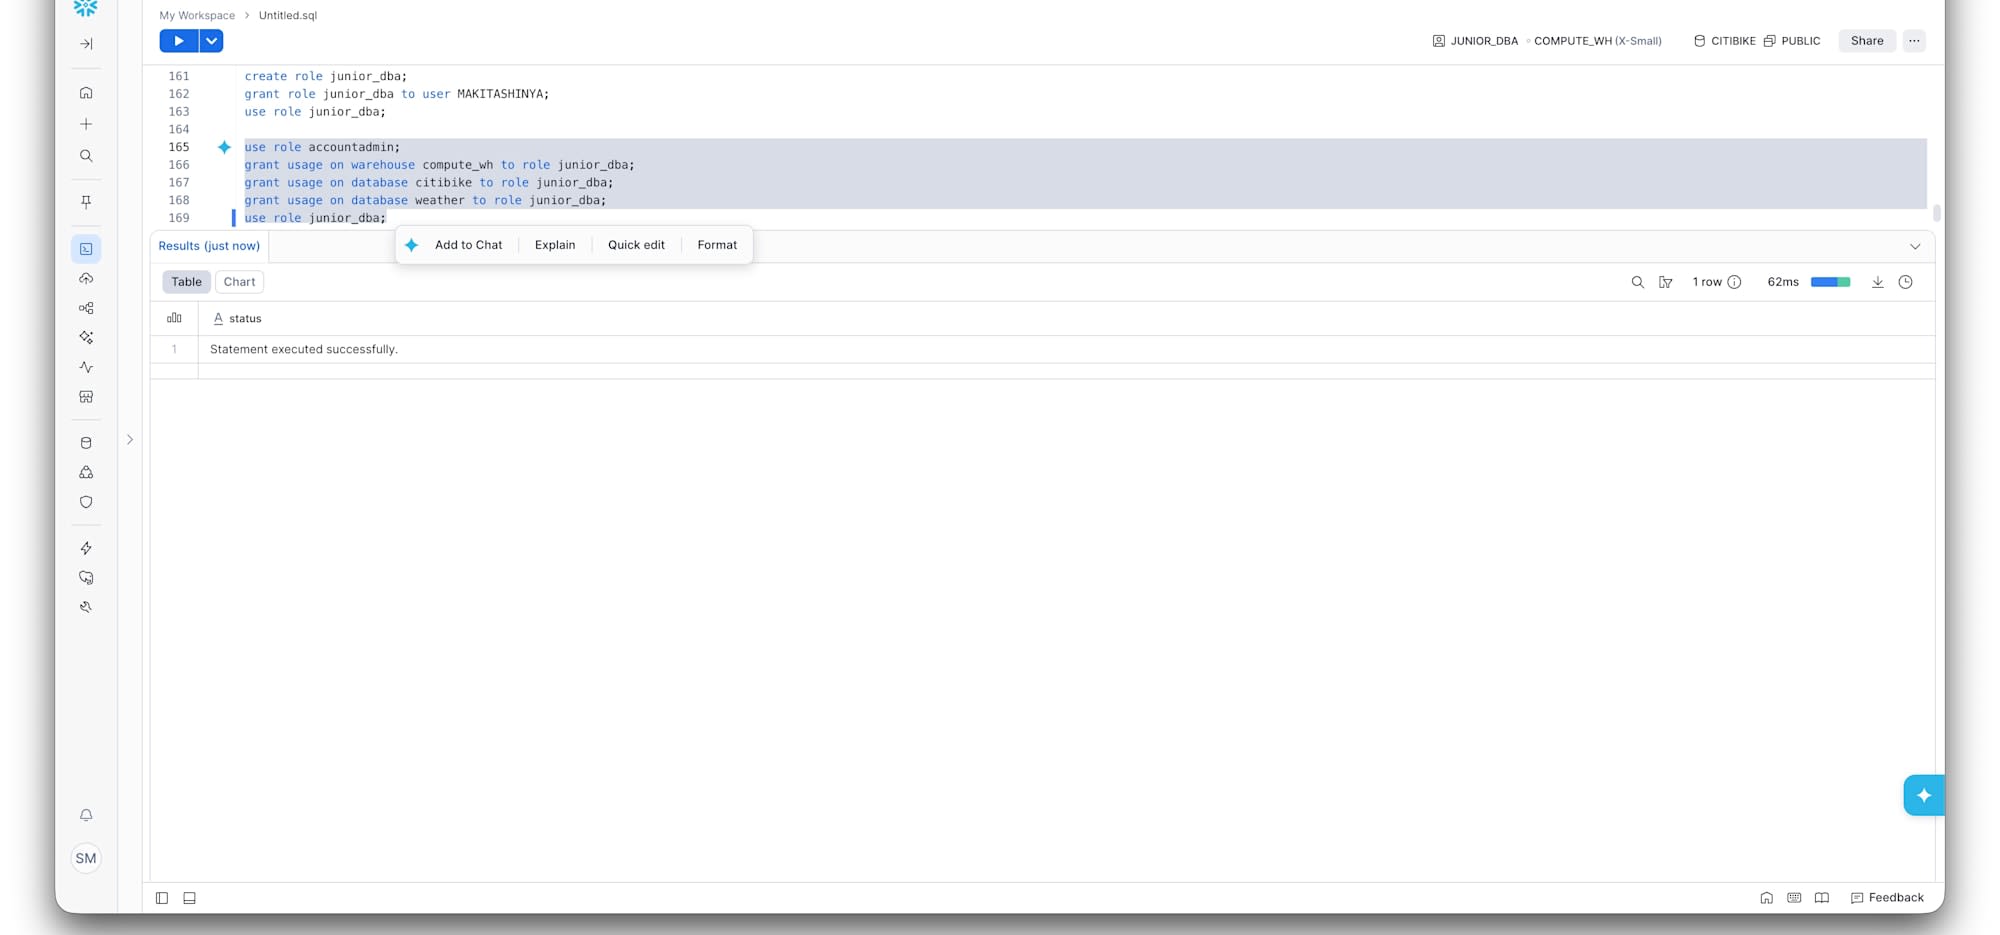Open the SM user profile avatar
2000x935 pixels.
point(86,858)
